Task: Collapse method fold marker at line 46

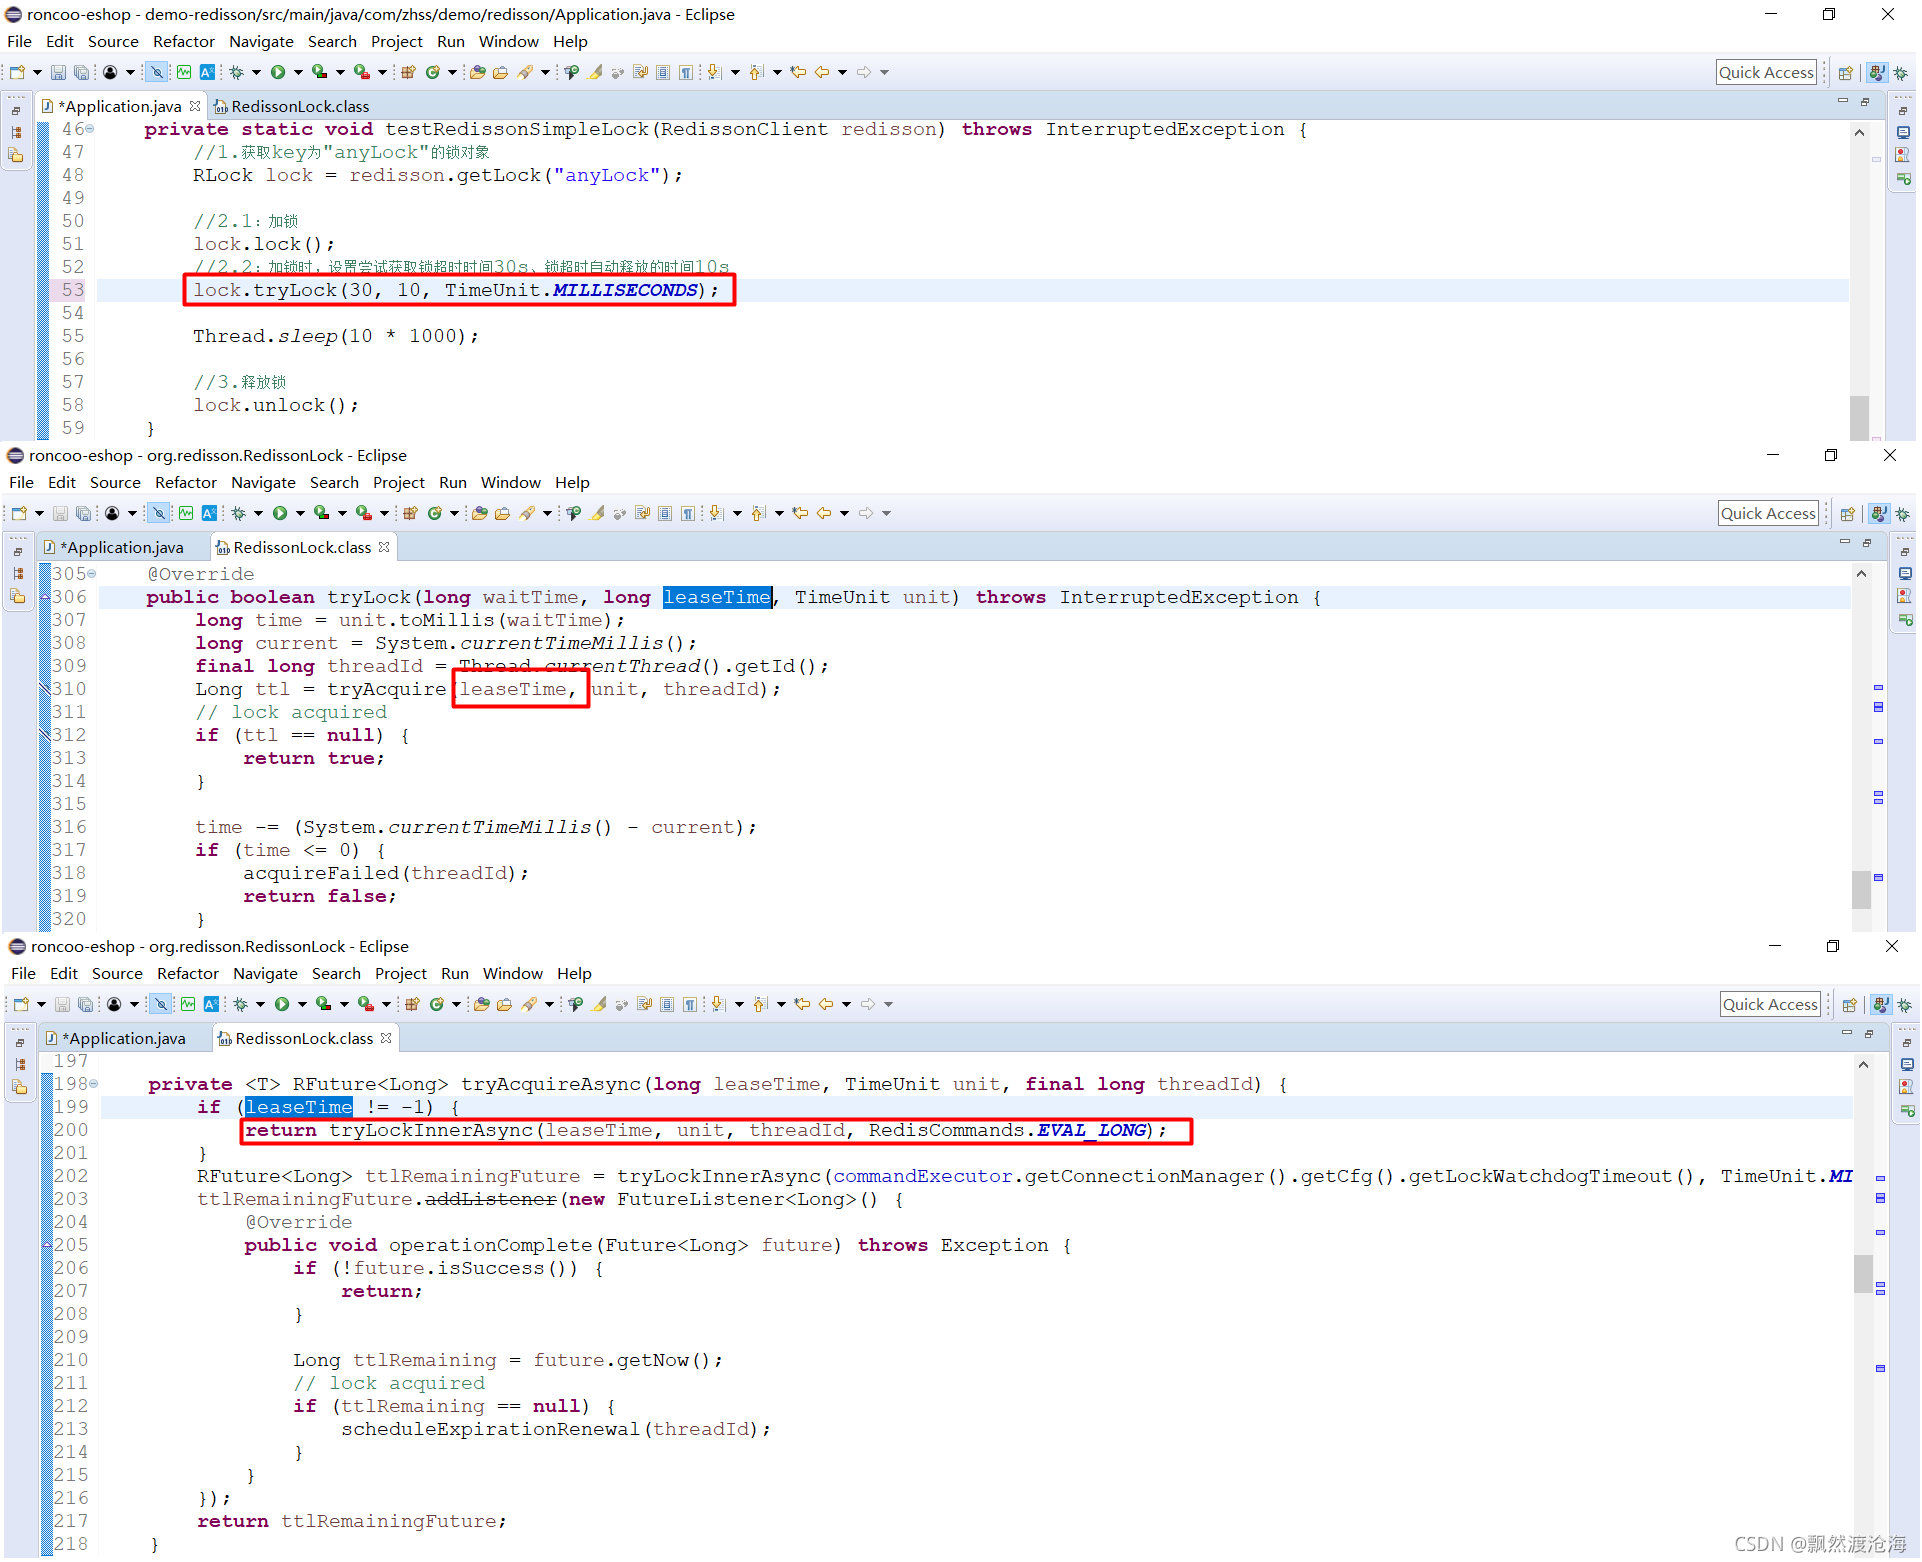Action: point(91,129)
